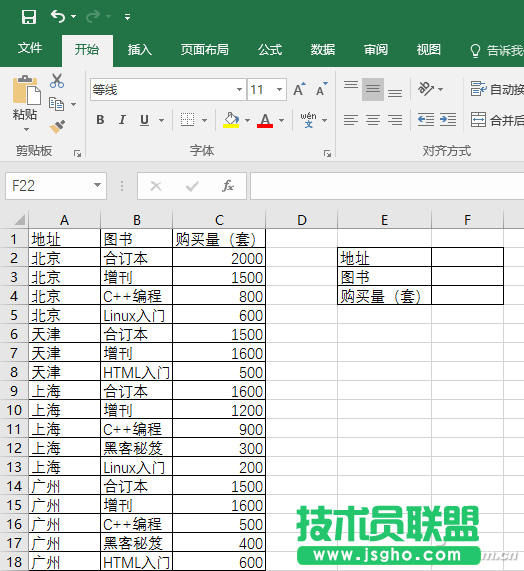Open Customize Quick Access Toolbar dropdown
The image size is (524, 571).
(x=127, y=17)
